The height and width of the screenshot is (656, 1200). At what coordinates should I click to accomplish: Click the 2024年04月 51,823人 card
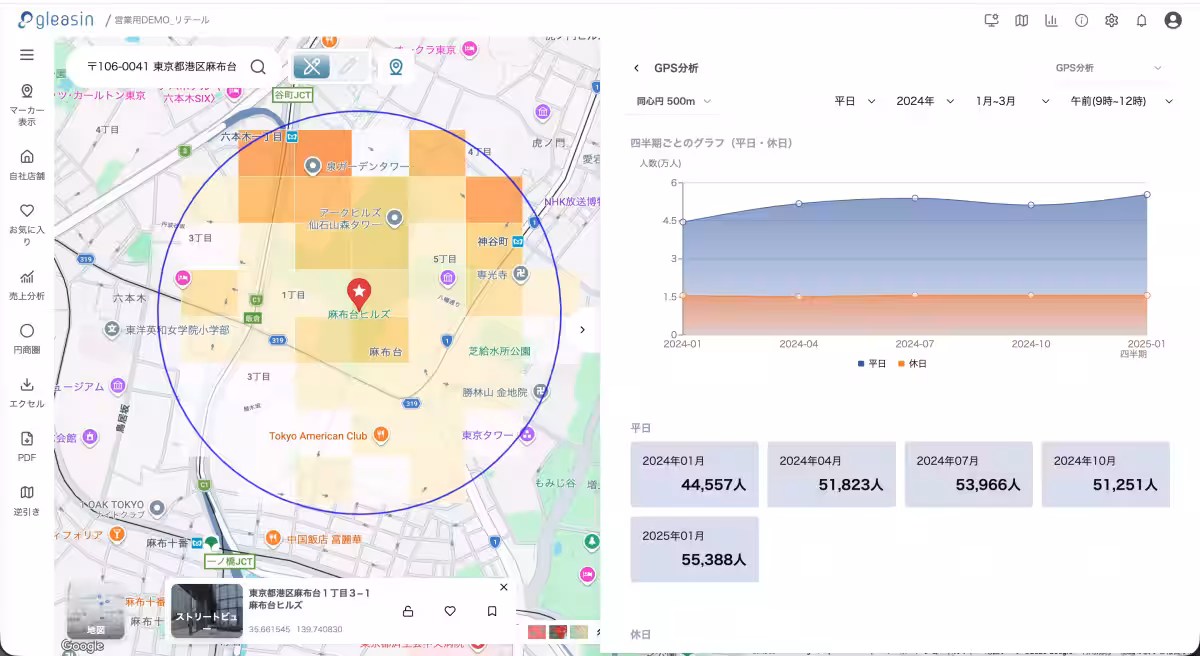pyautogui.click(x=831, y=474)
